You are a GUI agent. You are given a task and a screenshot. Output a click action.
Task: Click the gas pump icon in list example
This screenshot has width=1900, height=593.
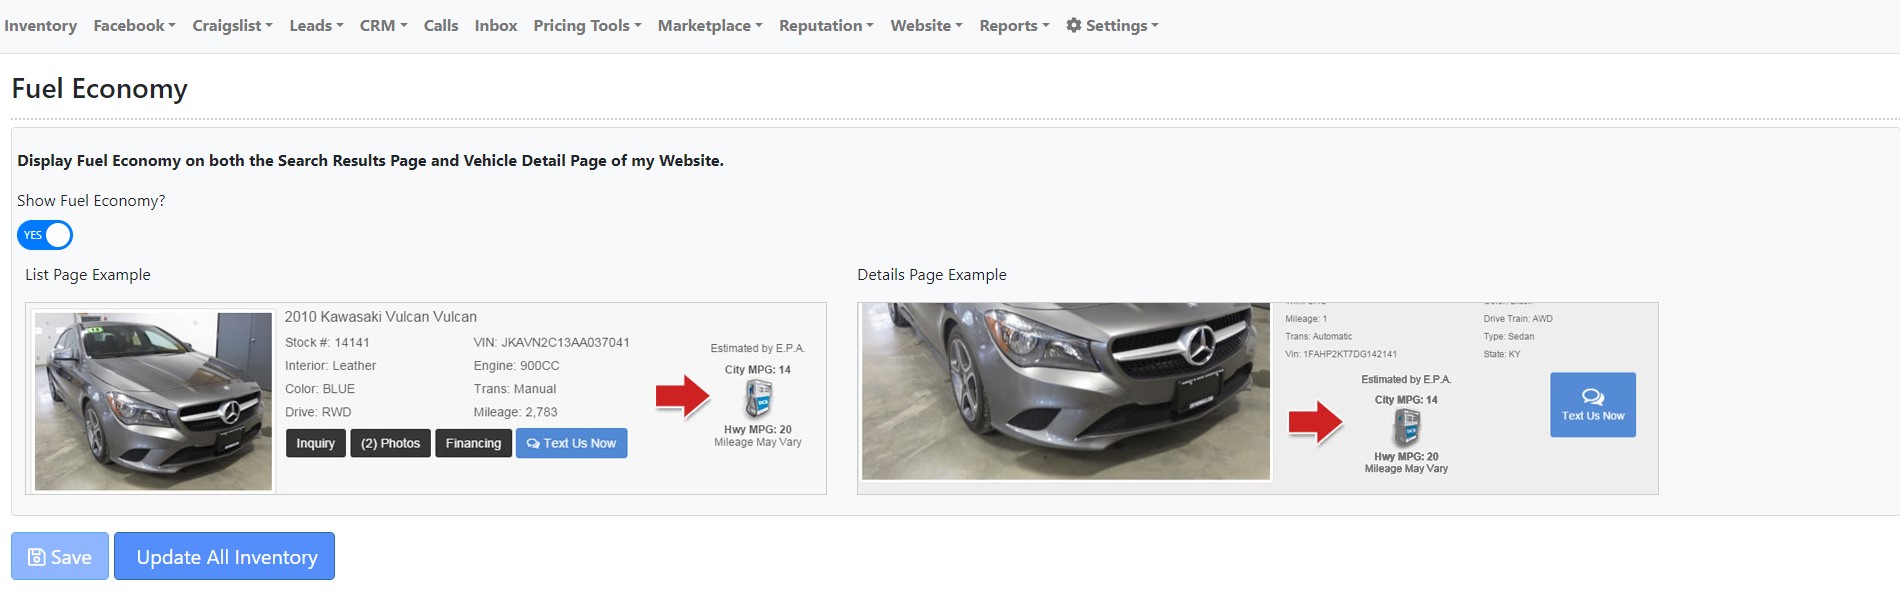click(758, 400)
